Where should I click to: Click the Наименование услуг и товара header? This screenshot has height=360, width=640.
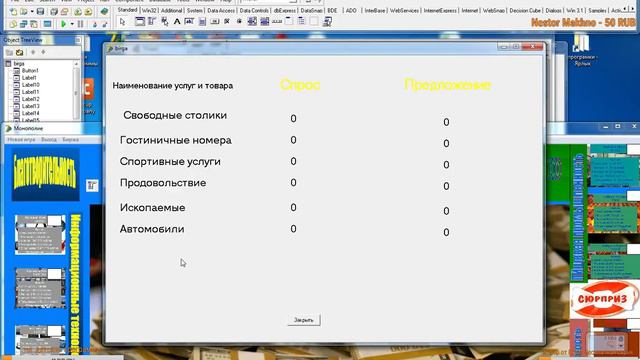click(173, 86)
